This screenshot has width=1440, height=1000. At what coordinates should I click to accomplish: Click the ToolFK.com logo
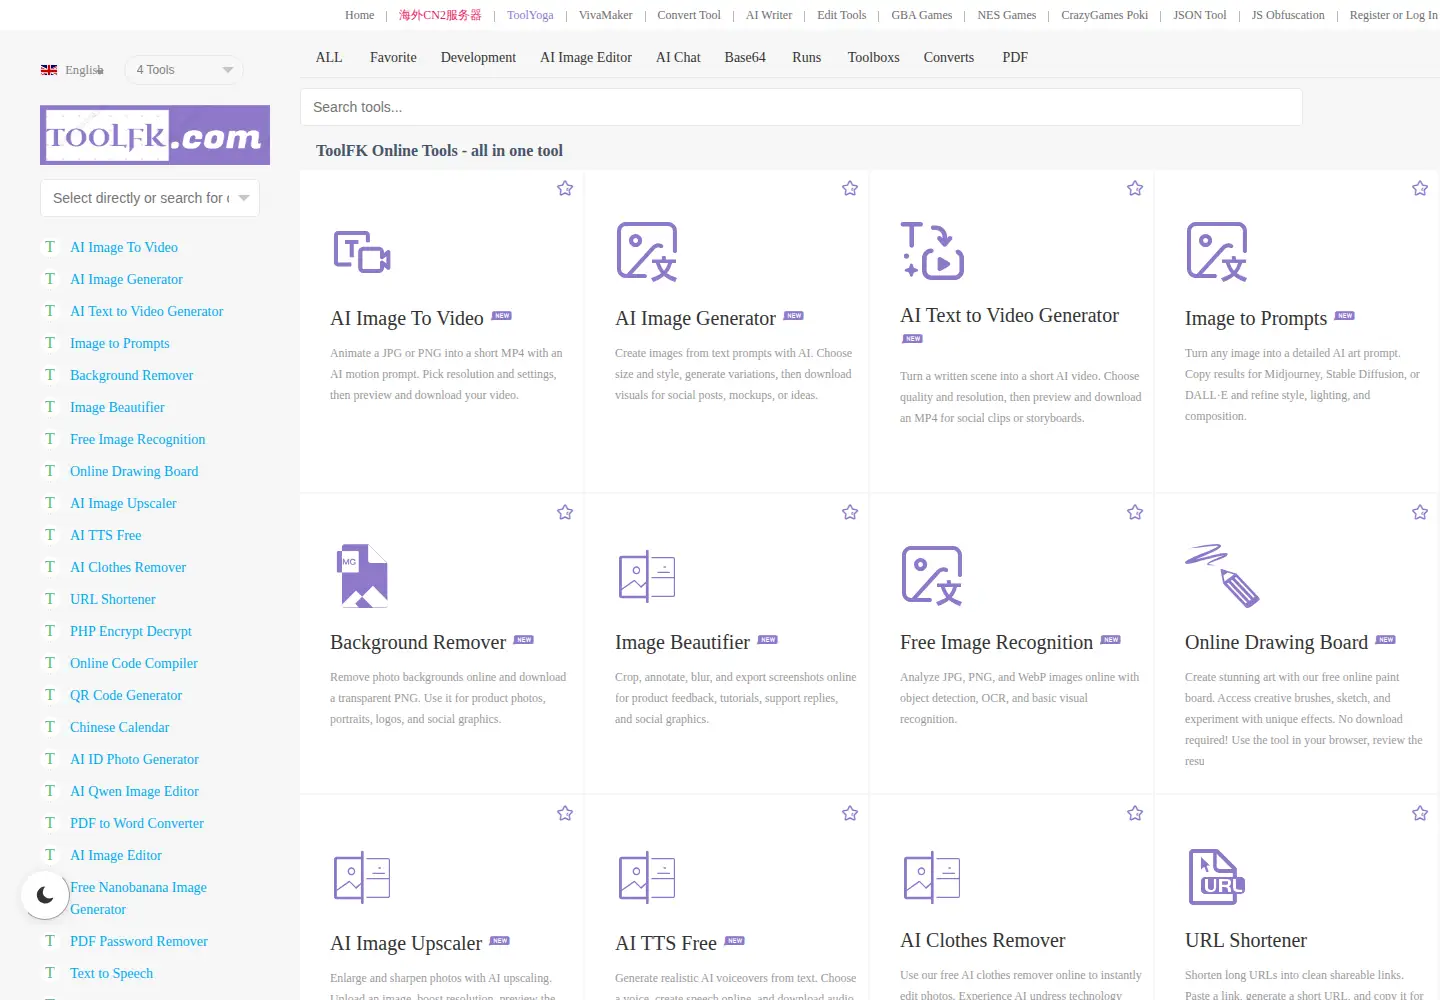pos(155,135)
